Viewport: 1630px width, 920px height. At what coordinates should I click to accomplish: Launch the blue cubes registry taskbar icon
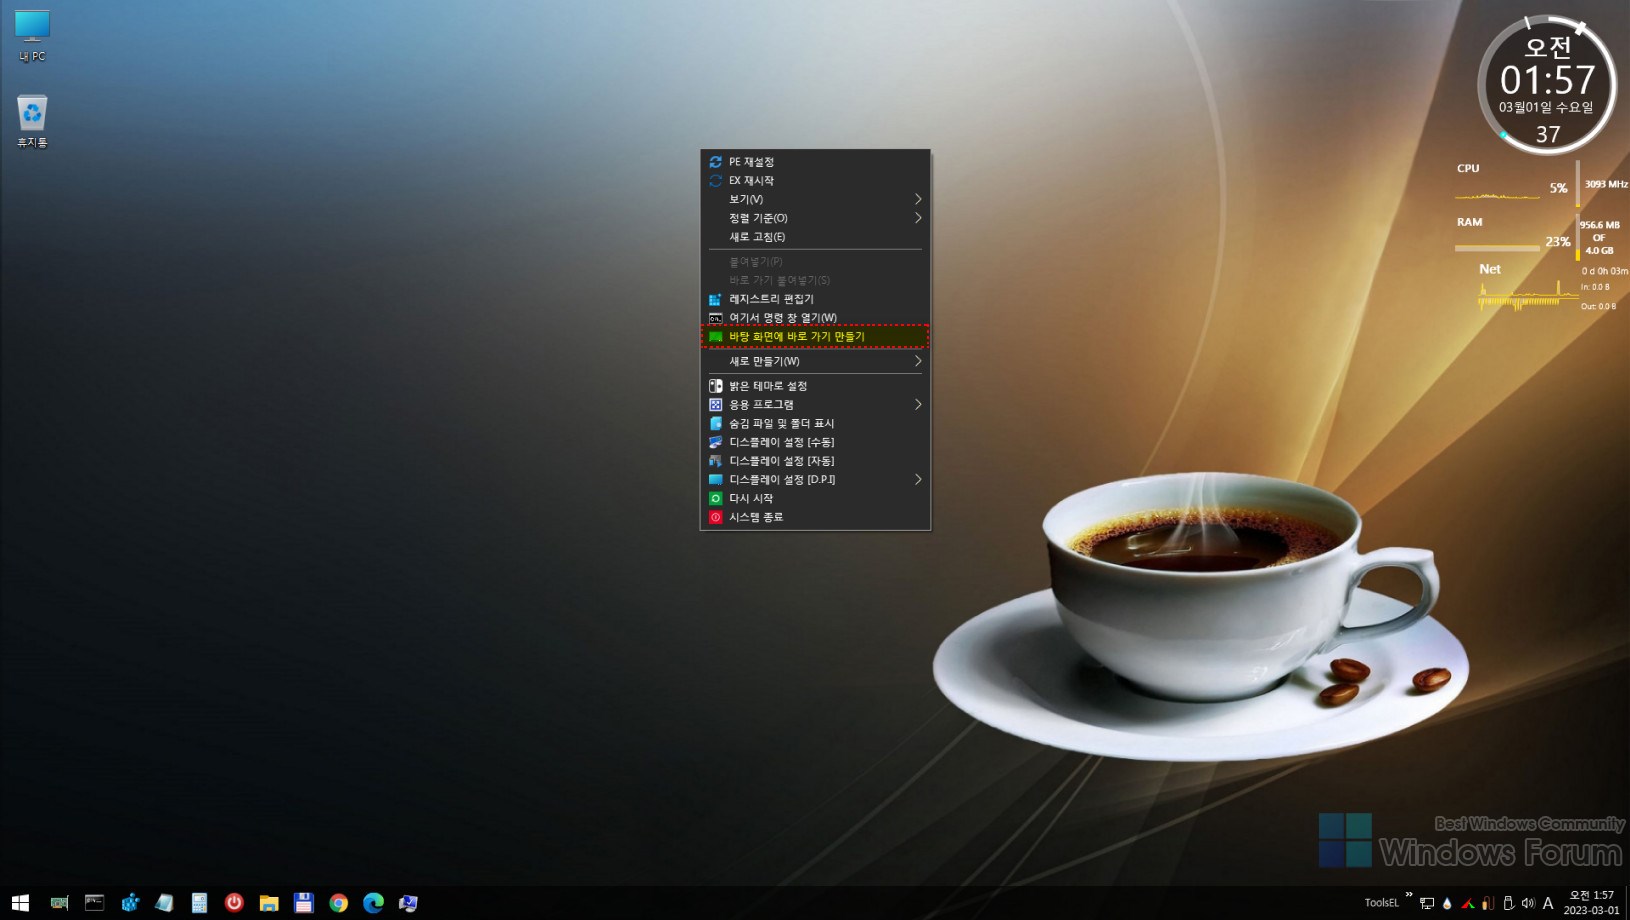coord(130,903)
